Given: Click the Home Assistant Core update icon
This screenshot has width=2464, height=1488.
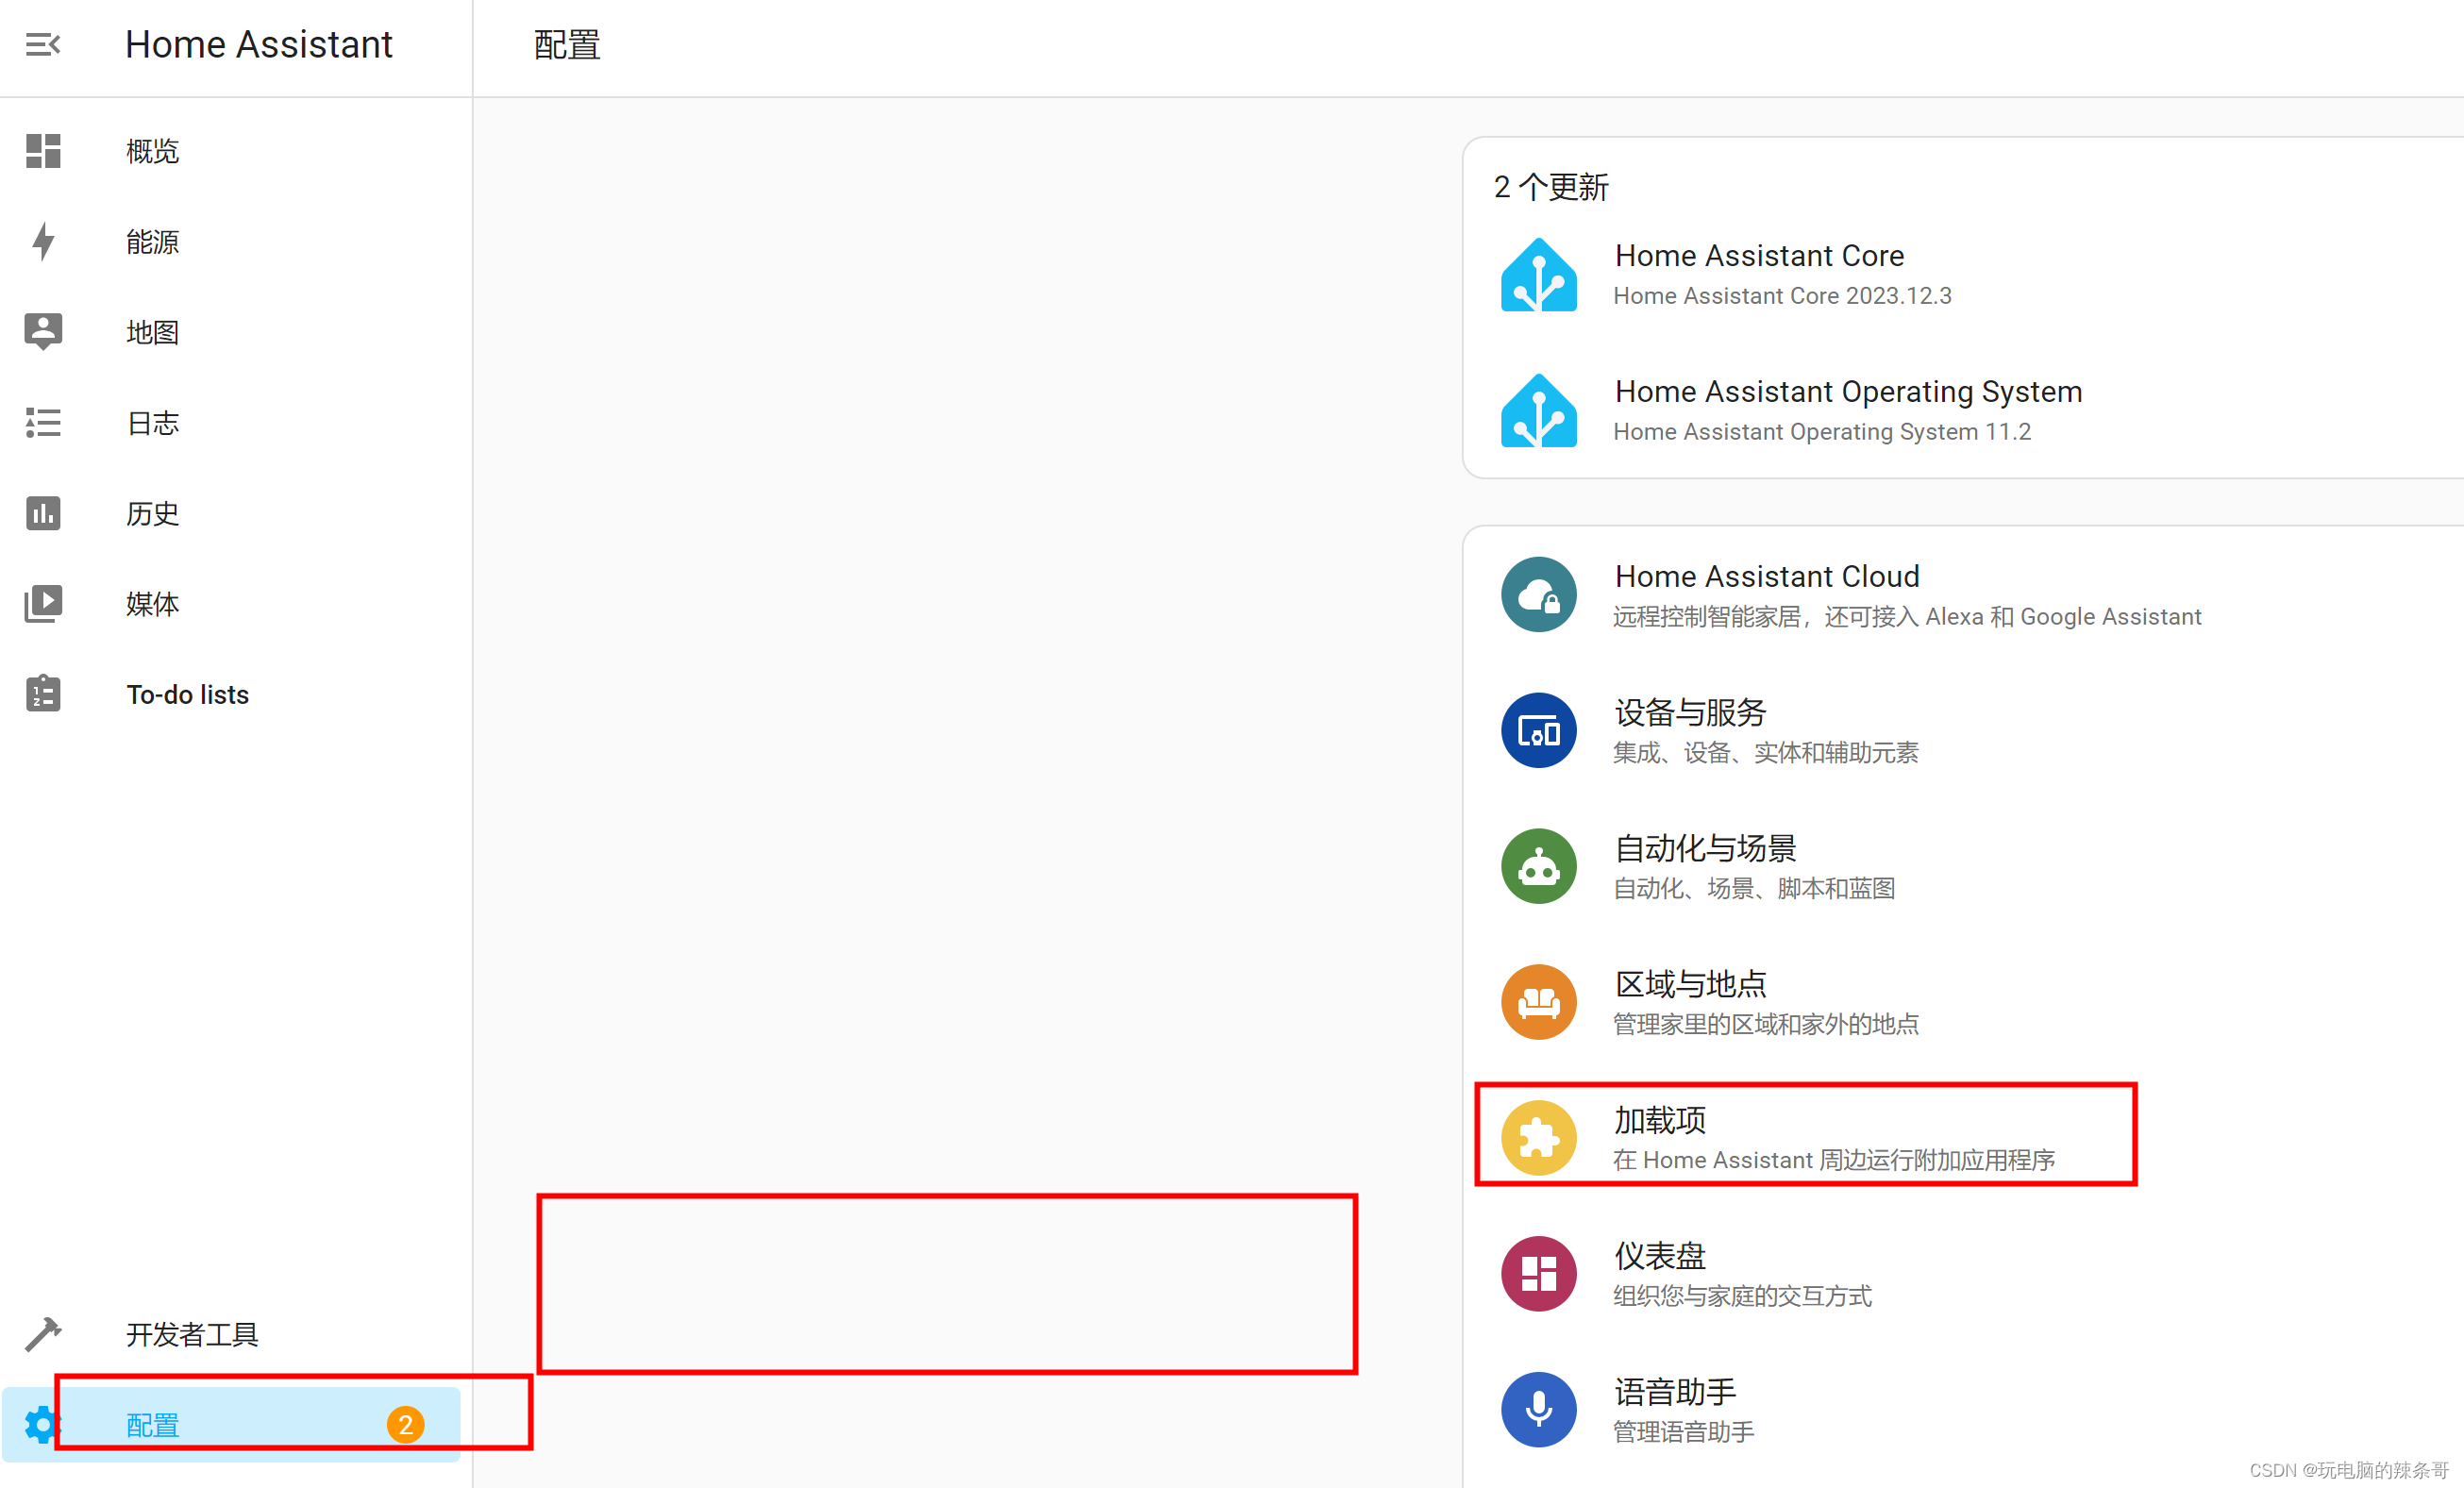Looking at the screenshot, I should (x=1539, y=275).
